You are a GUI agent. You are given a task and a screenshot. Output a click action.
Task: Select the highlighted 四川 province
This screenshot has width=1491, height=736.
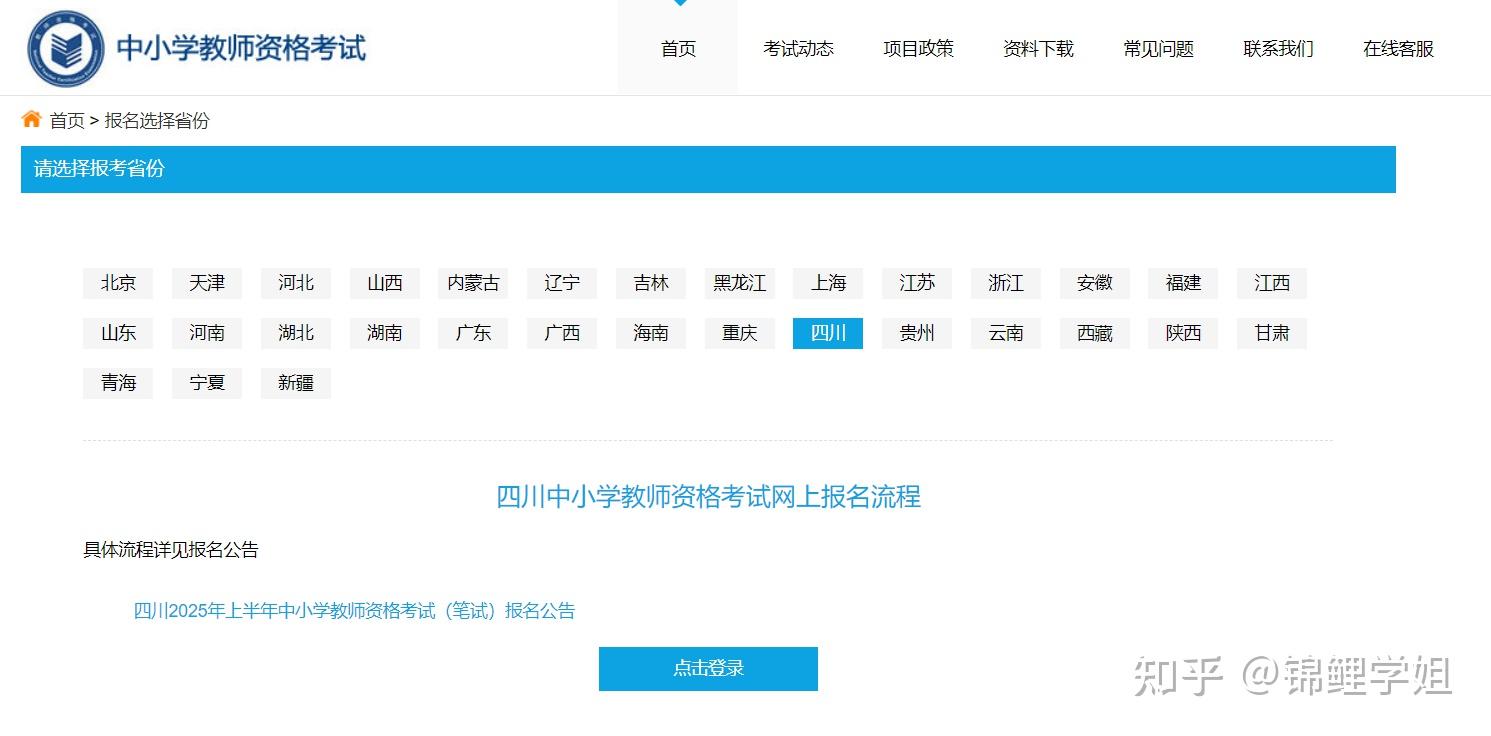[828, 333]
